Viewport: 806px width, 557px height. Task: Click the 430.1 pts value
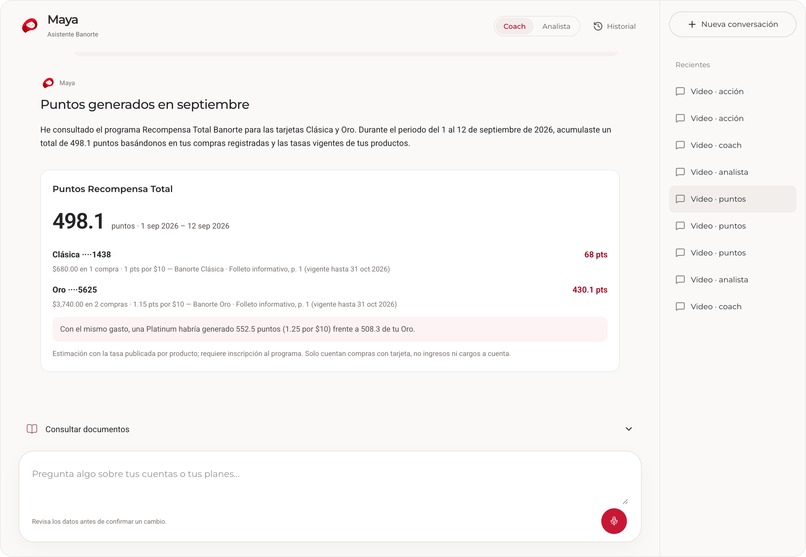(x=590, y=290)
